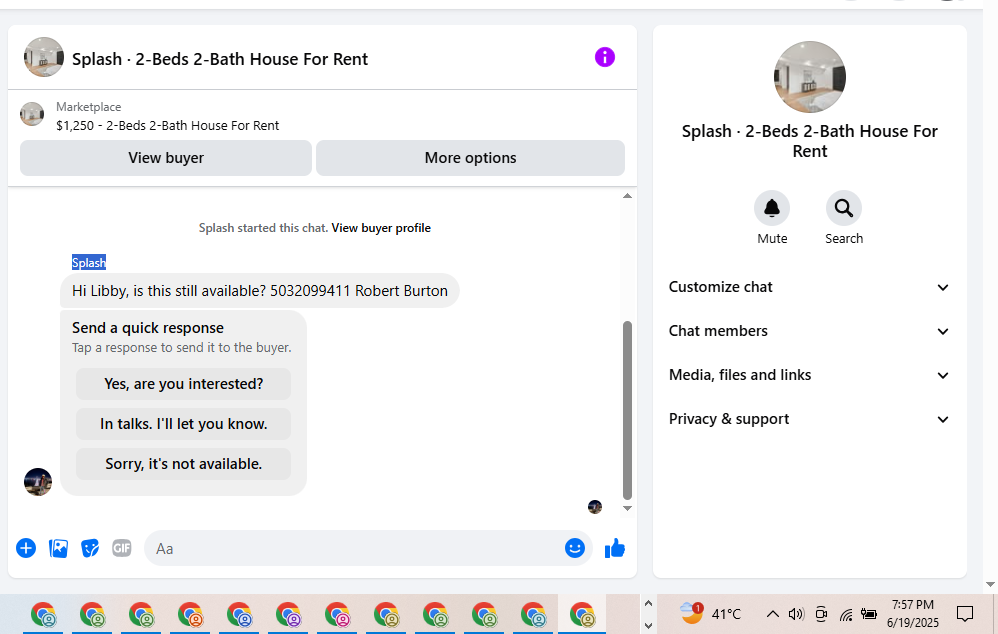
Task: Click the More options button
Action: point(470,158)
